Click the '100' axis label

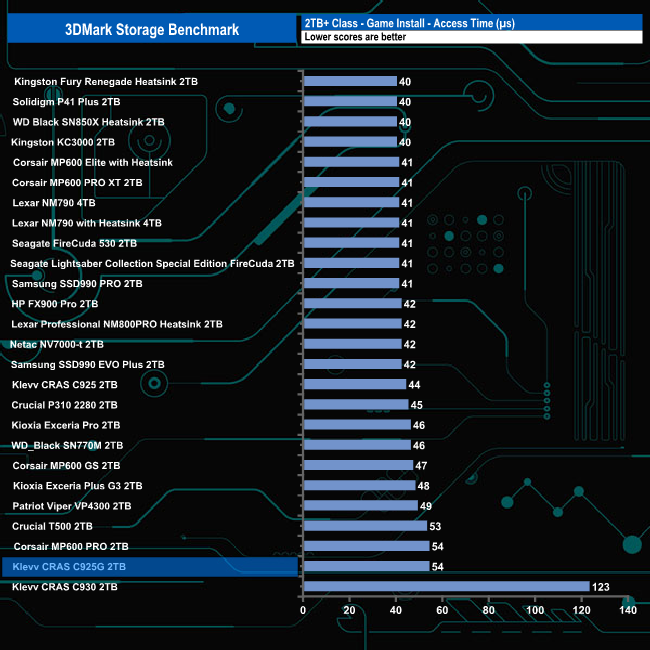(535, 610)
